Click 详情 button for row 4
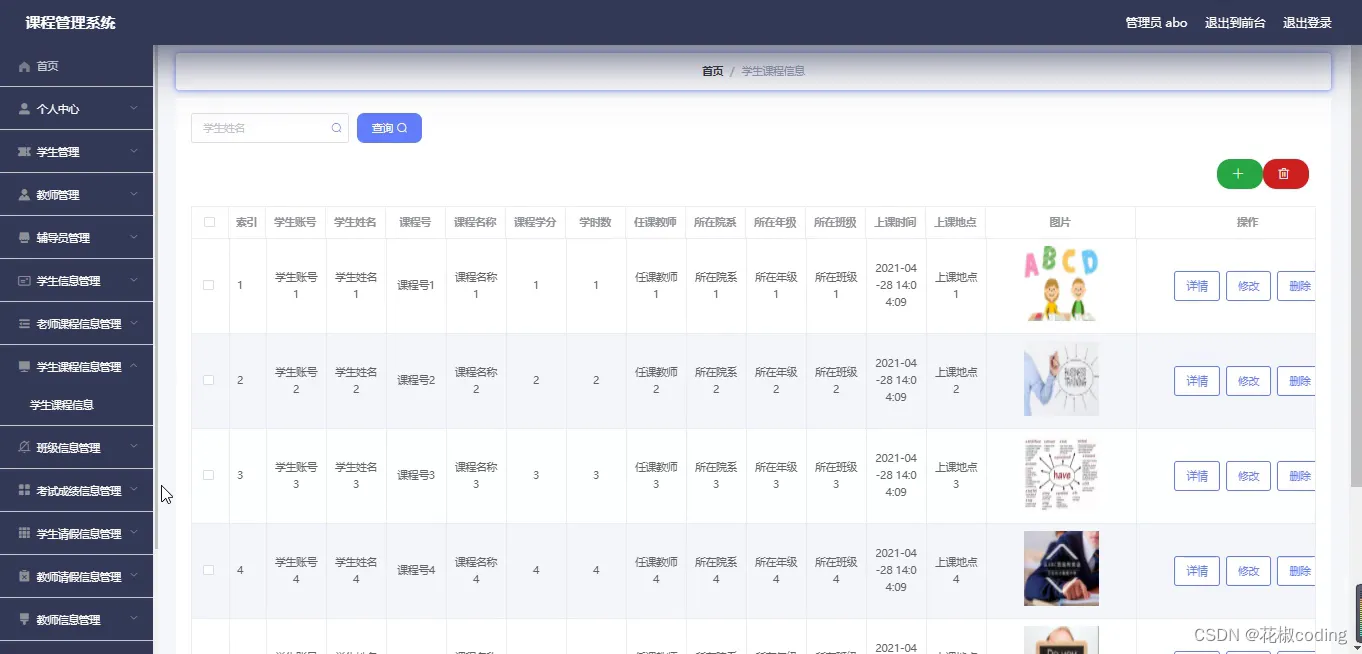 (x=1197, y=570)
